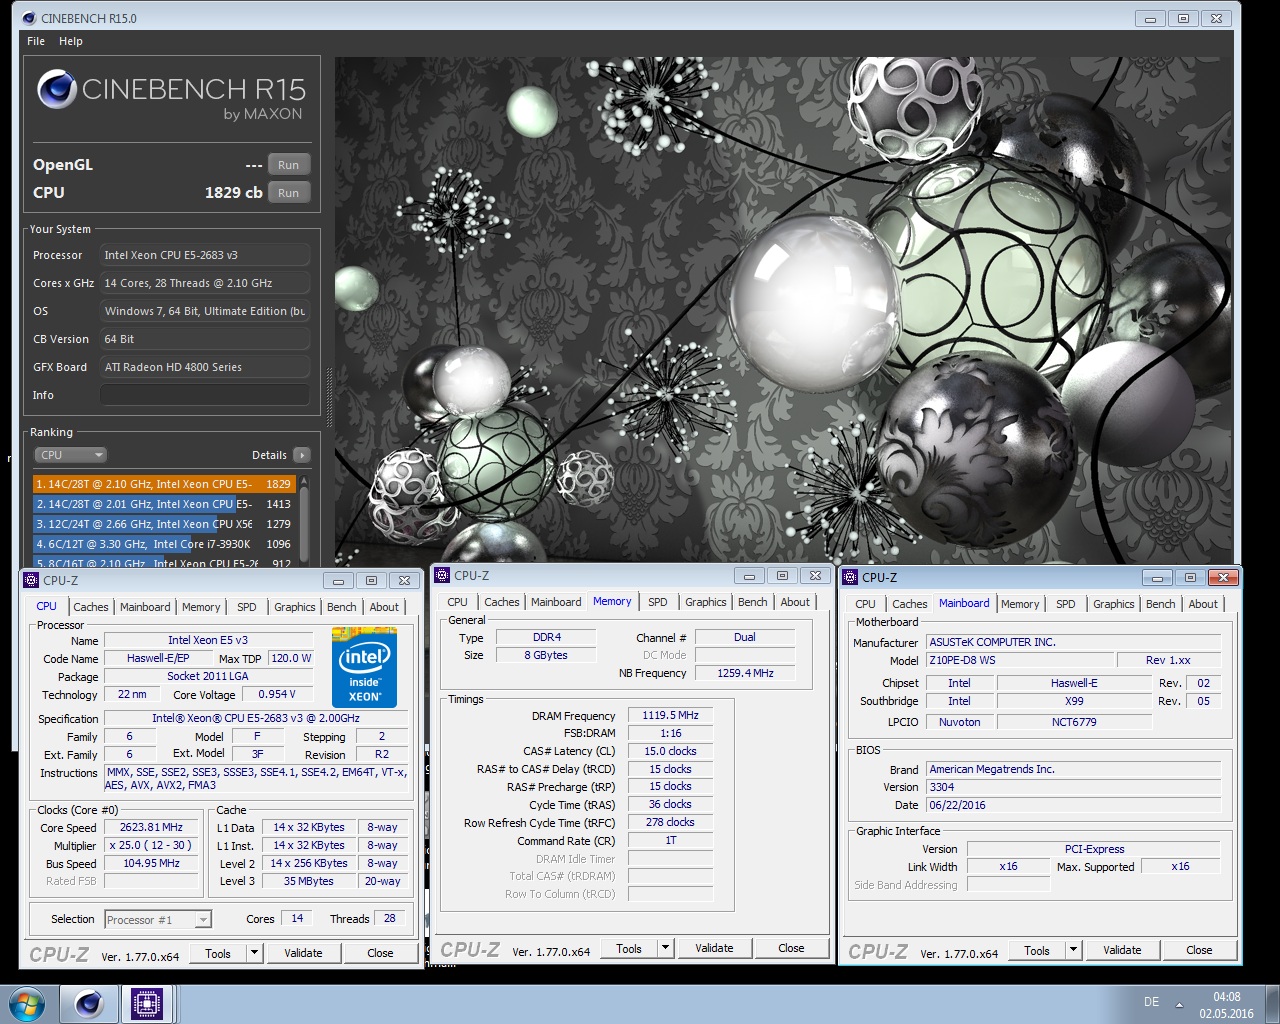The width and height of the screenshot is (1280, 1024).
Task: Open Help menu in Cinebench
Action: click(x=71, y=41)
